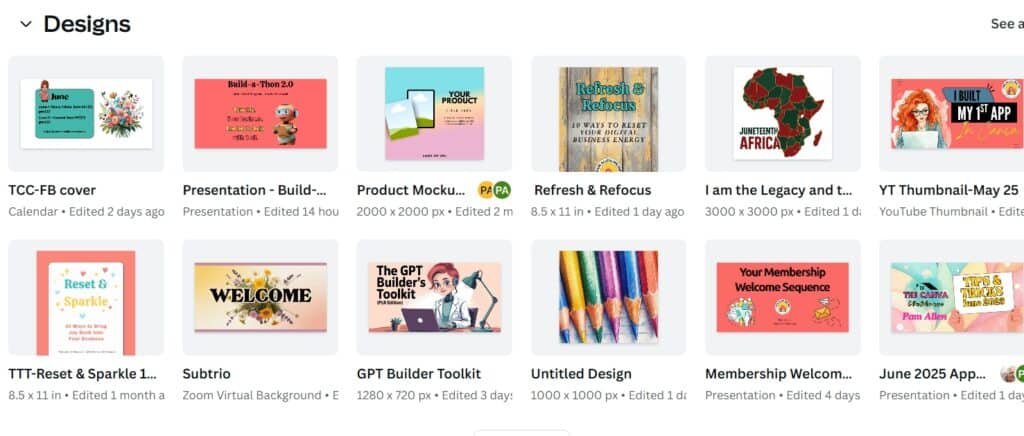Open the Build-a-Thon 2.0 presentation thumbnail

[261, 114]
